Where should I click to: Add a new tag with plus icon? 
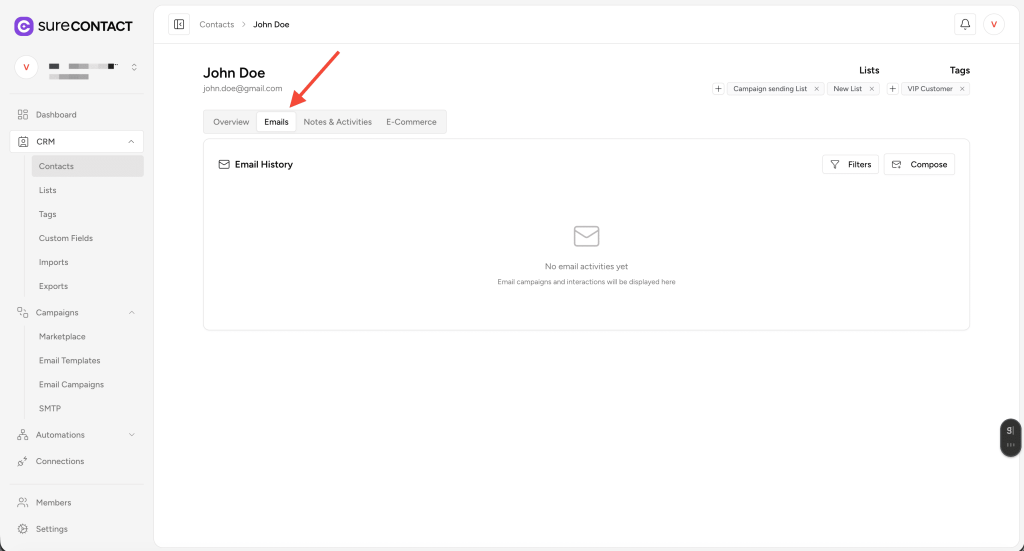pyautogui.click(x=892, y=89)
